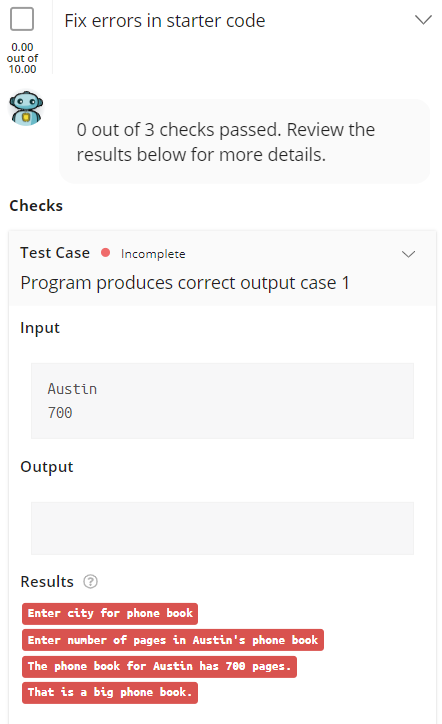Click the 0.00 out of 10.00 score
The image size is (442, 724).
click(x=22, y=58)
